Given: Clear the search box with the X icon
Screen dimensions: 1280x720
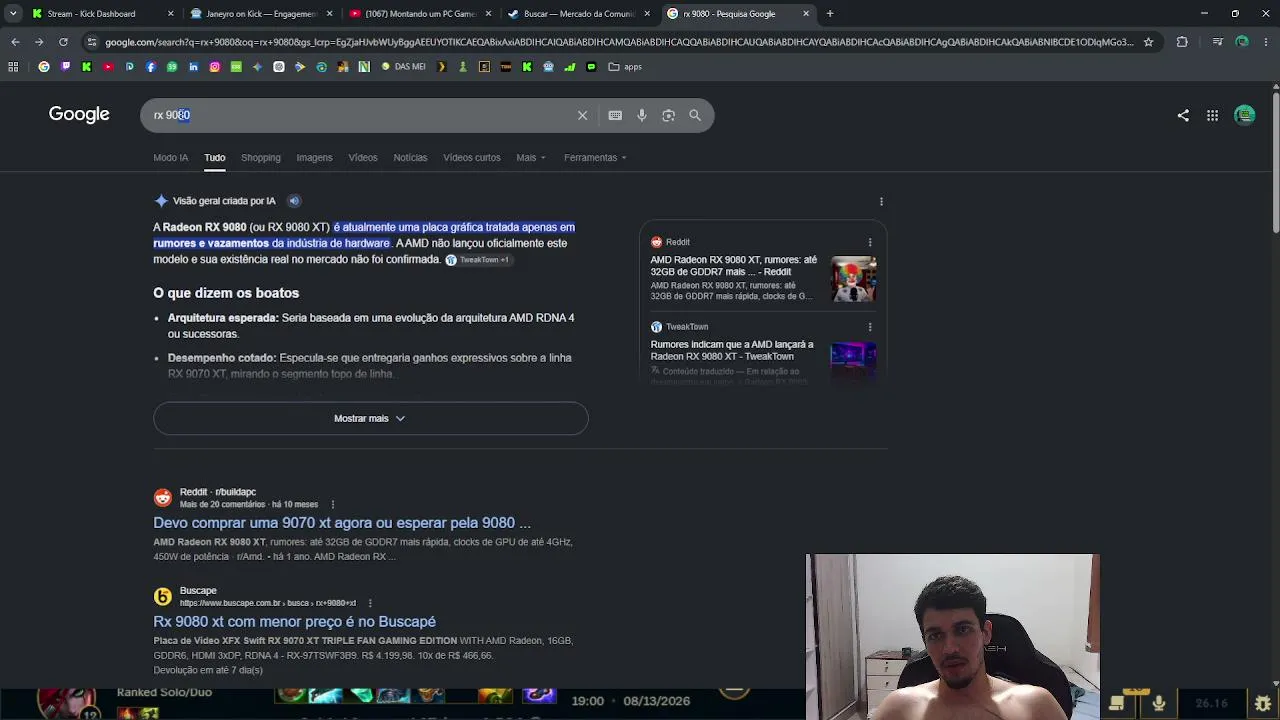Looking at the screenshot, I should coord(582,115).
